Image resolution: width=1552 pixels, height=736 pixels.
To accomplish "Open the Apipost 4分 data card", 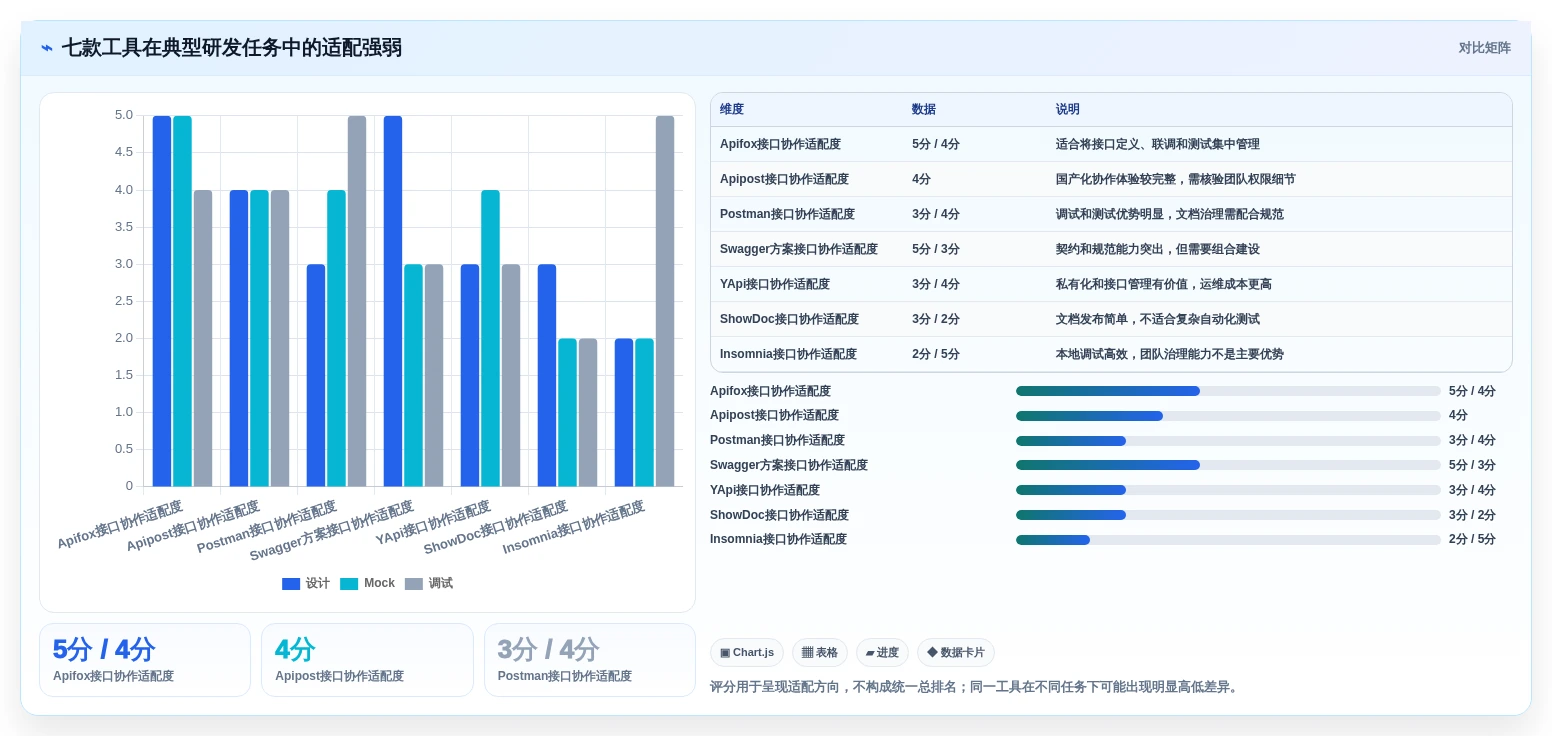I will (367, 660).
